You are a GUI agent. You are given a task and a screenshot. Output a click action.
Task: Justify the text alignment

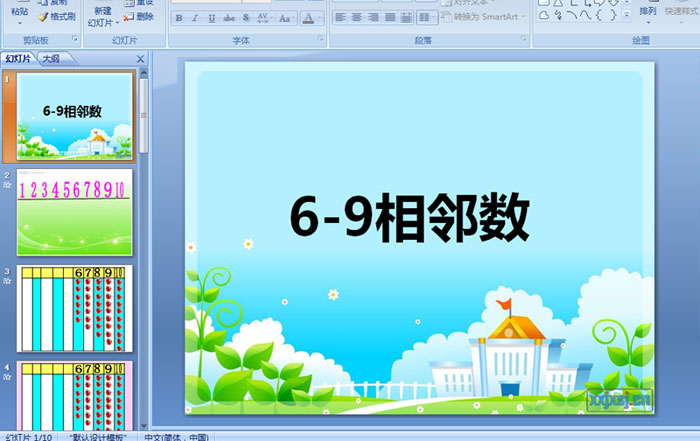pyautogui.click(x=390, y=17)
